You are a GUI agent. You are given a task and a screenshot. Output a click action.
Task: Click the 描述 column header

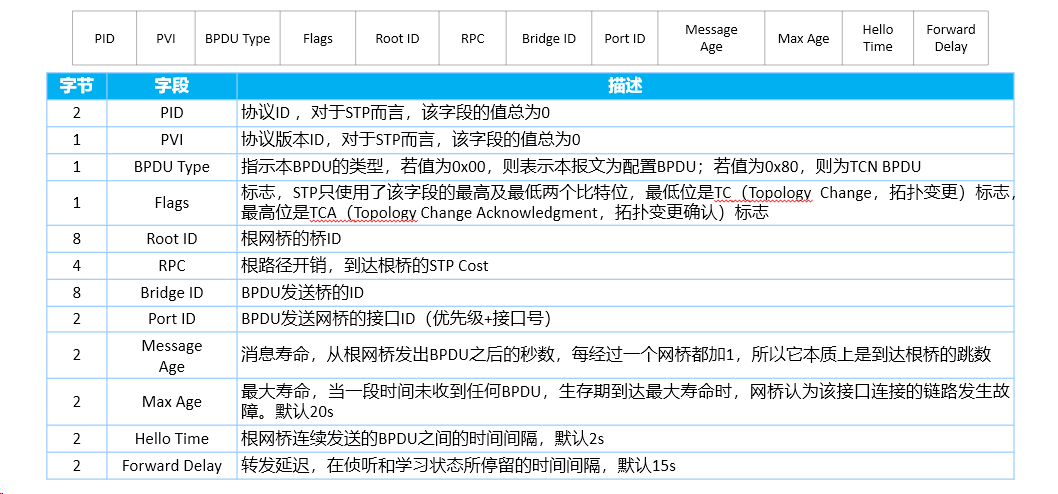[625, 86]
